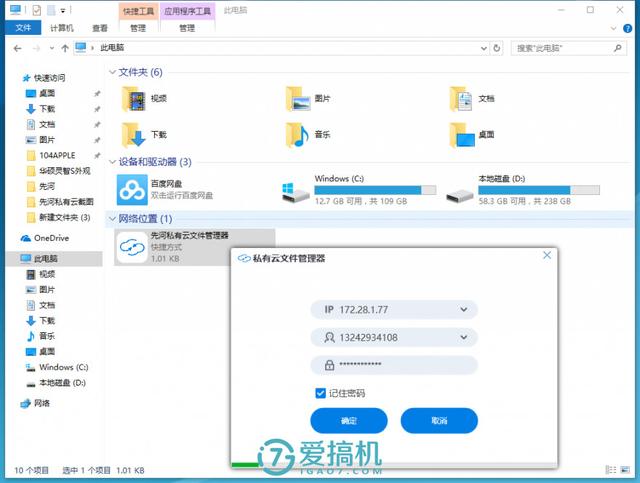Expand the ribbon chevron
This screenshot has width=640, height=483.
[x=613, y=29]
